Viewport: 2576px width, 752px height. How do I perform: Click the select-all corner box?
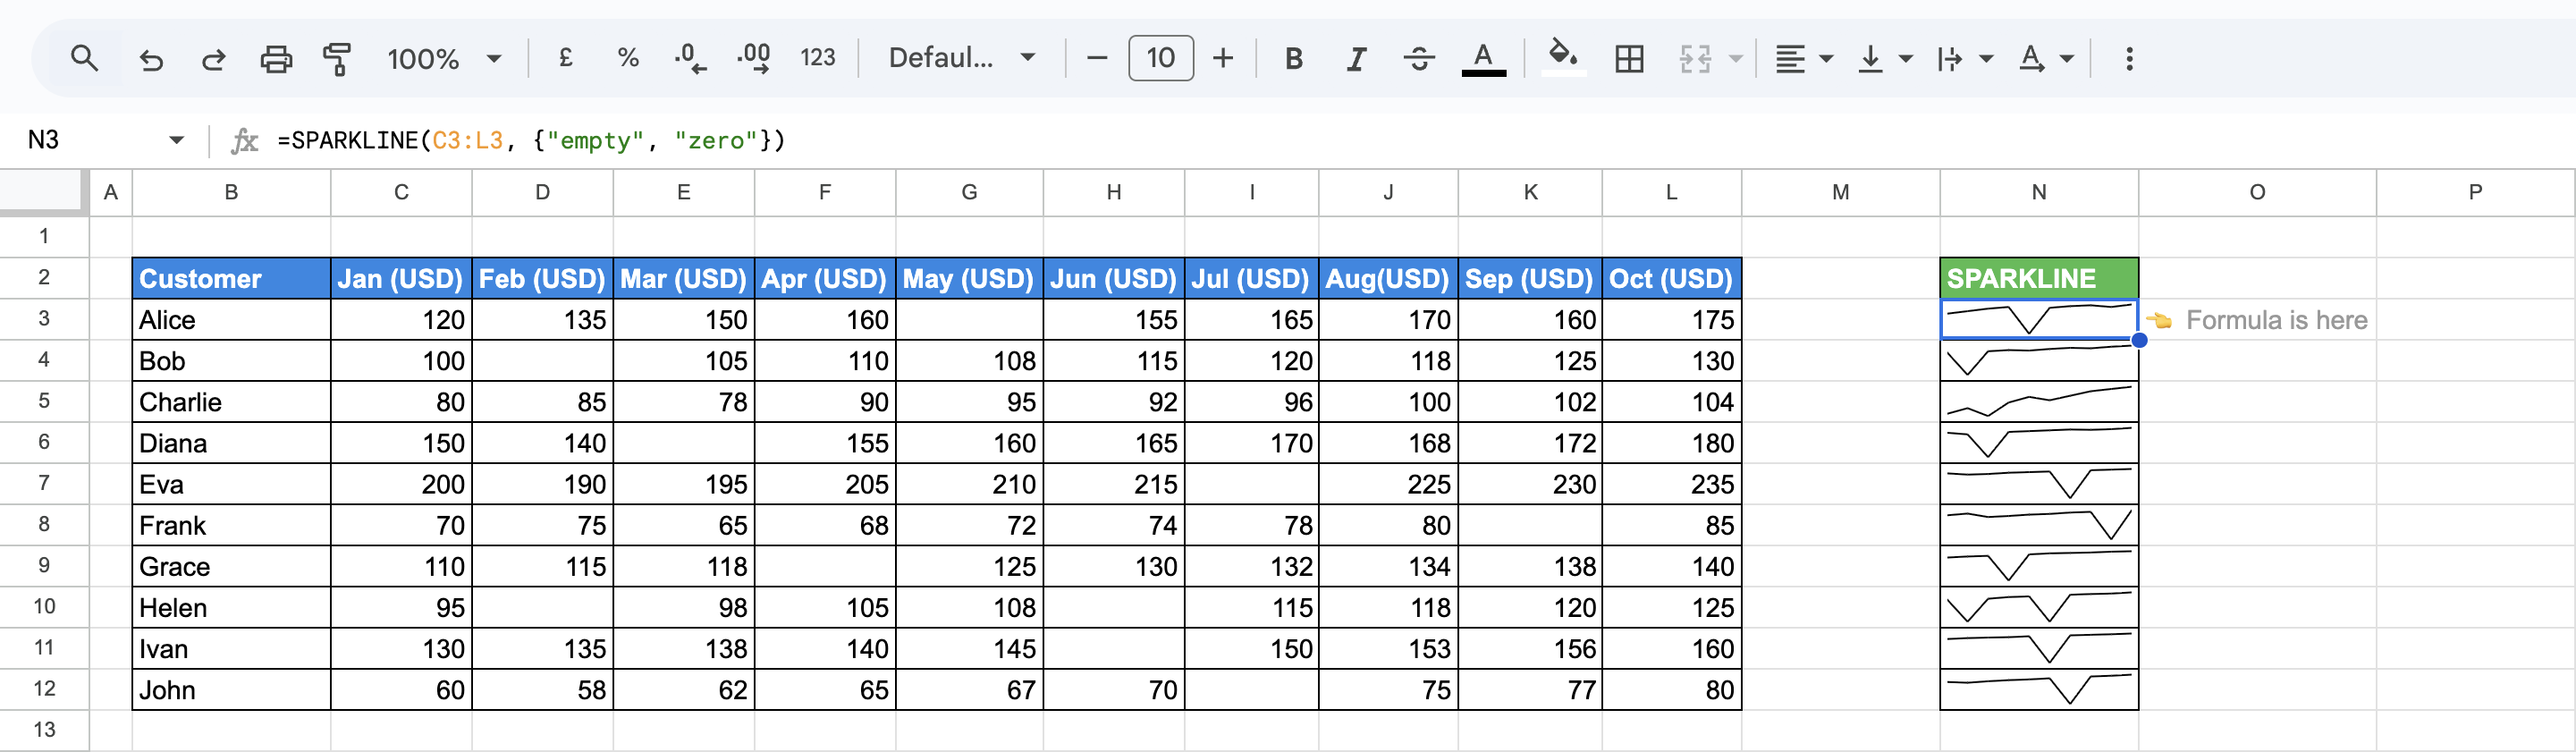tap(42, 191)
